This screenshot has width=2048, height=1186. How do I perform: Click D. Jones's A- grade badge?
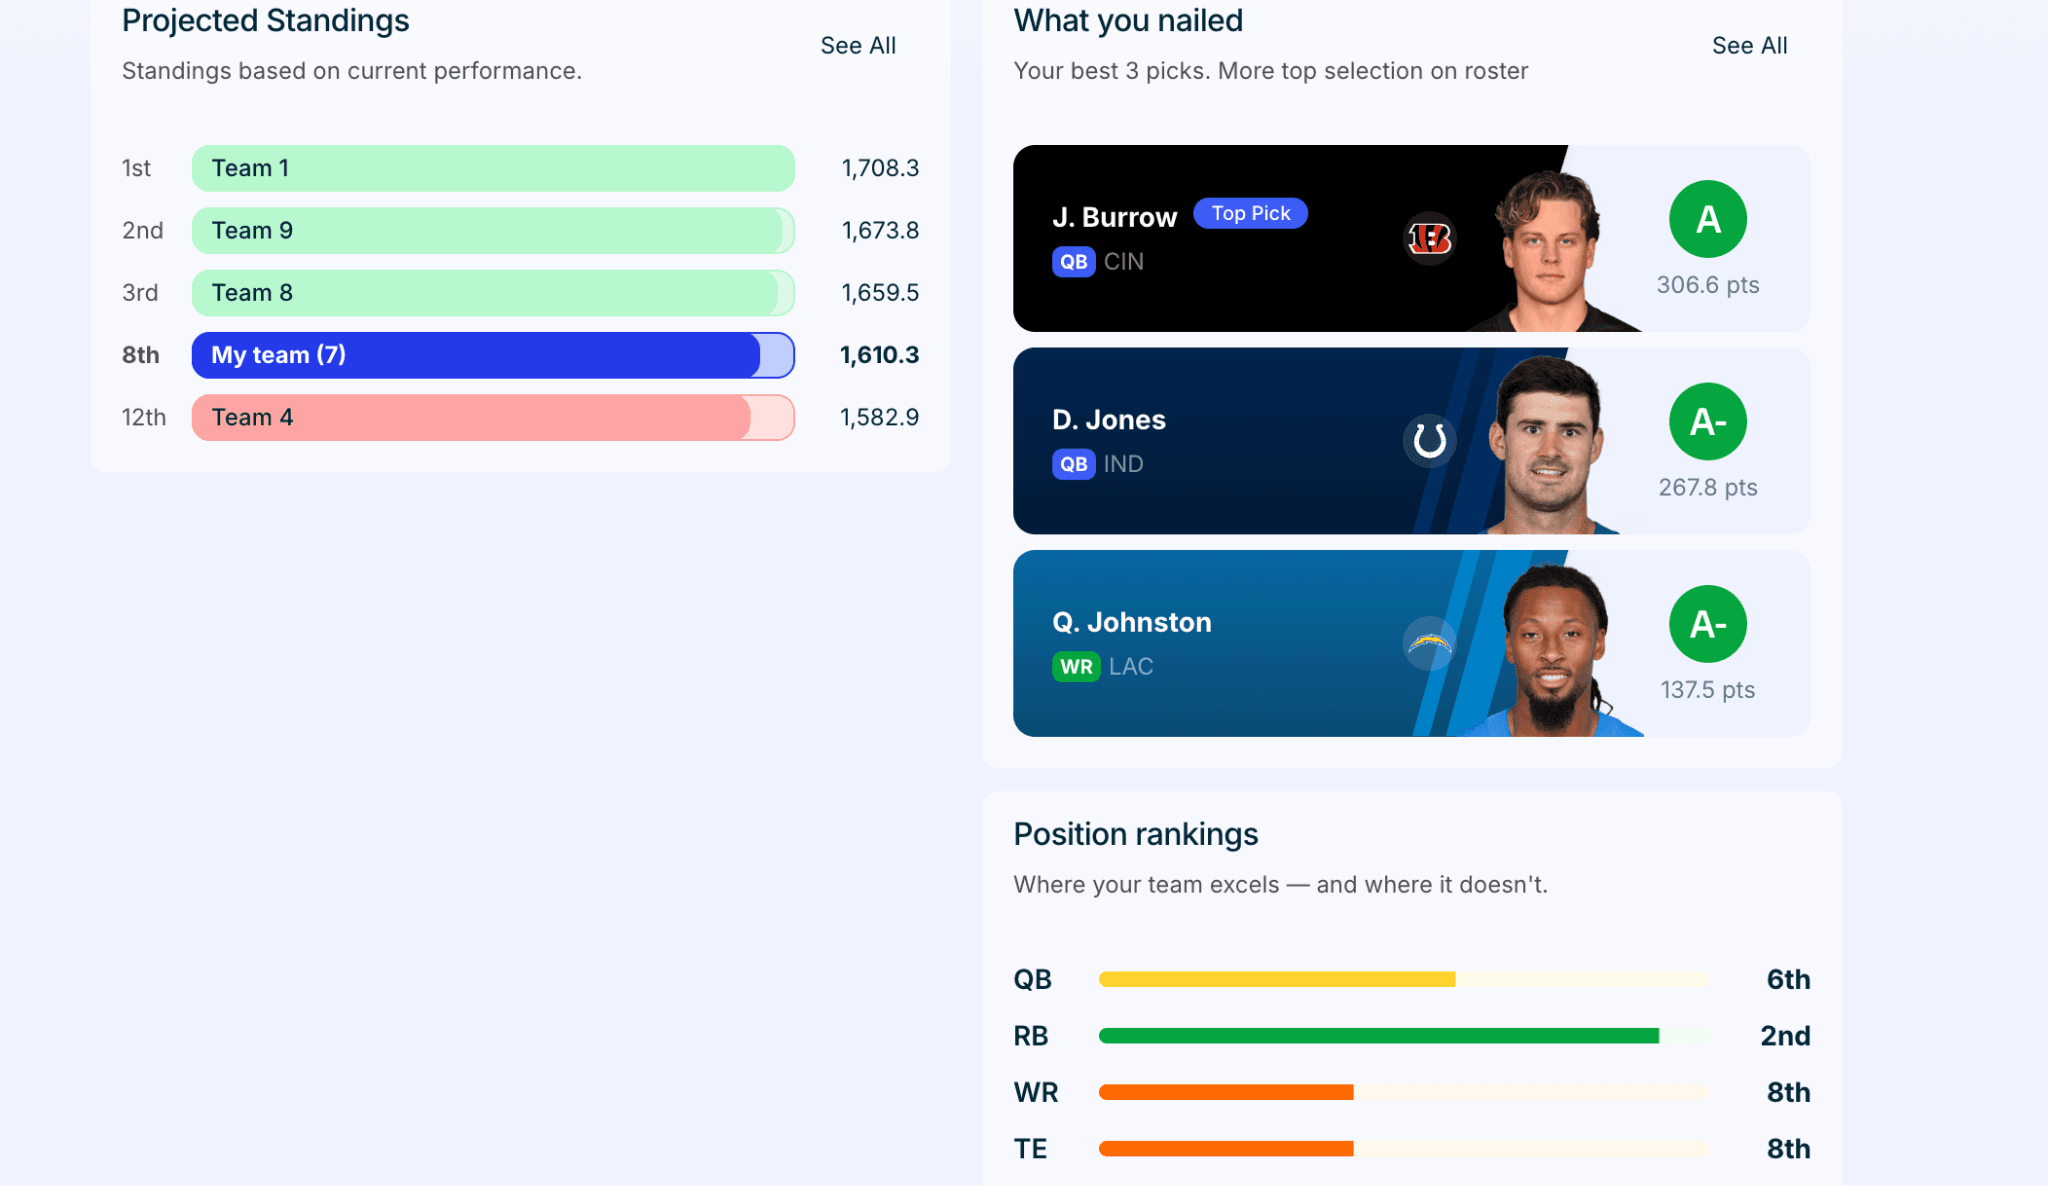tap(1707, 422)
